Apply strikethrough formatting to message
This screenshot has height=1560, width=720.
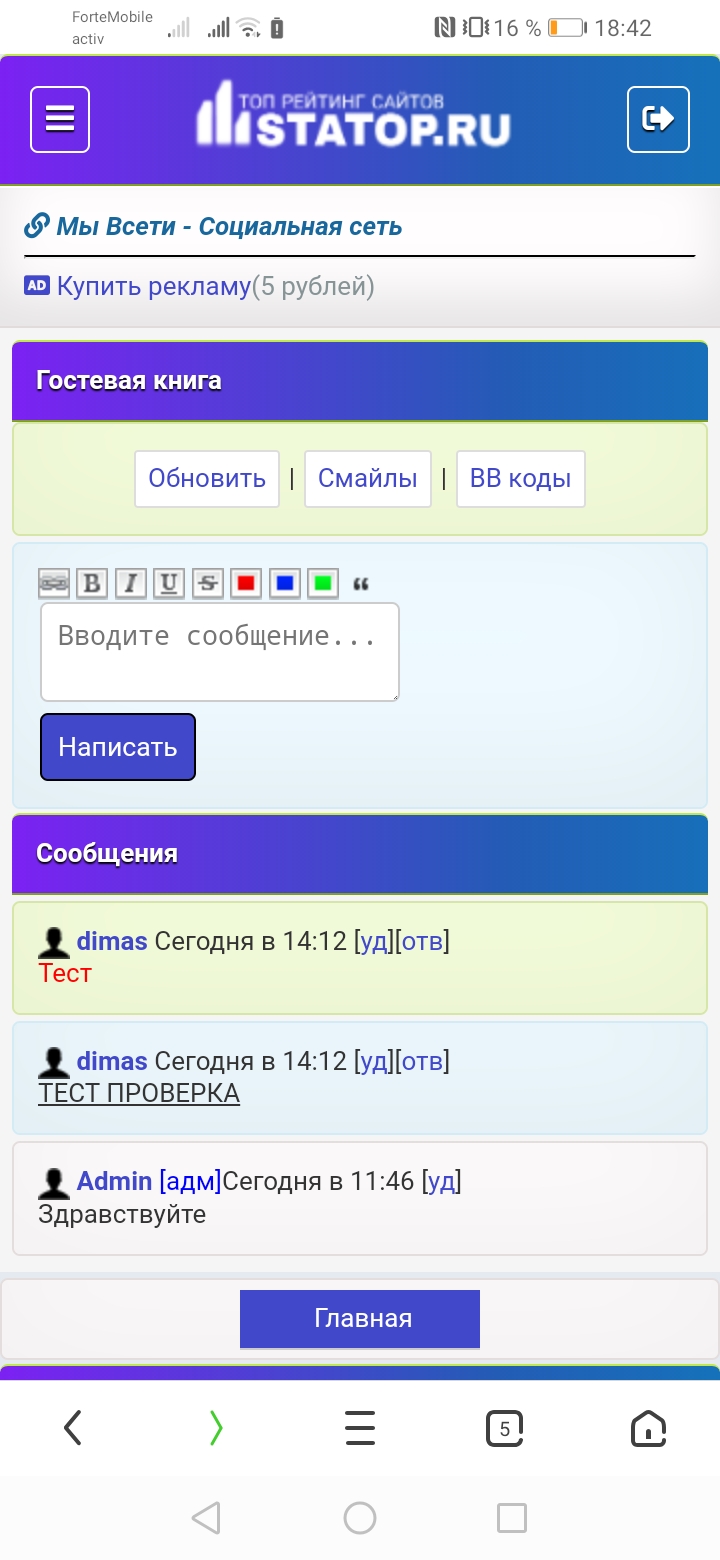point(207,583)
